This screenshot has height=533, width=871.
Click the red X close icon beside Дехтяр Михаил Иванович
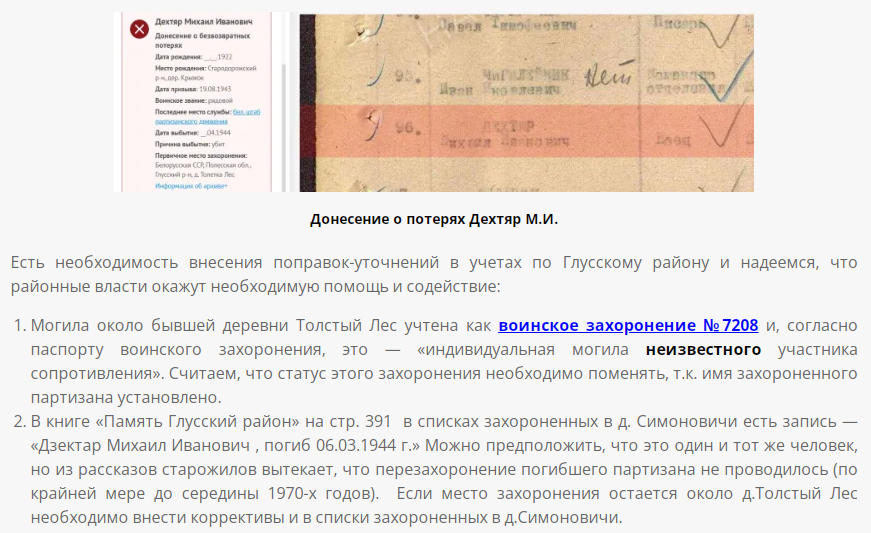coord(139,28)
